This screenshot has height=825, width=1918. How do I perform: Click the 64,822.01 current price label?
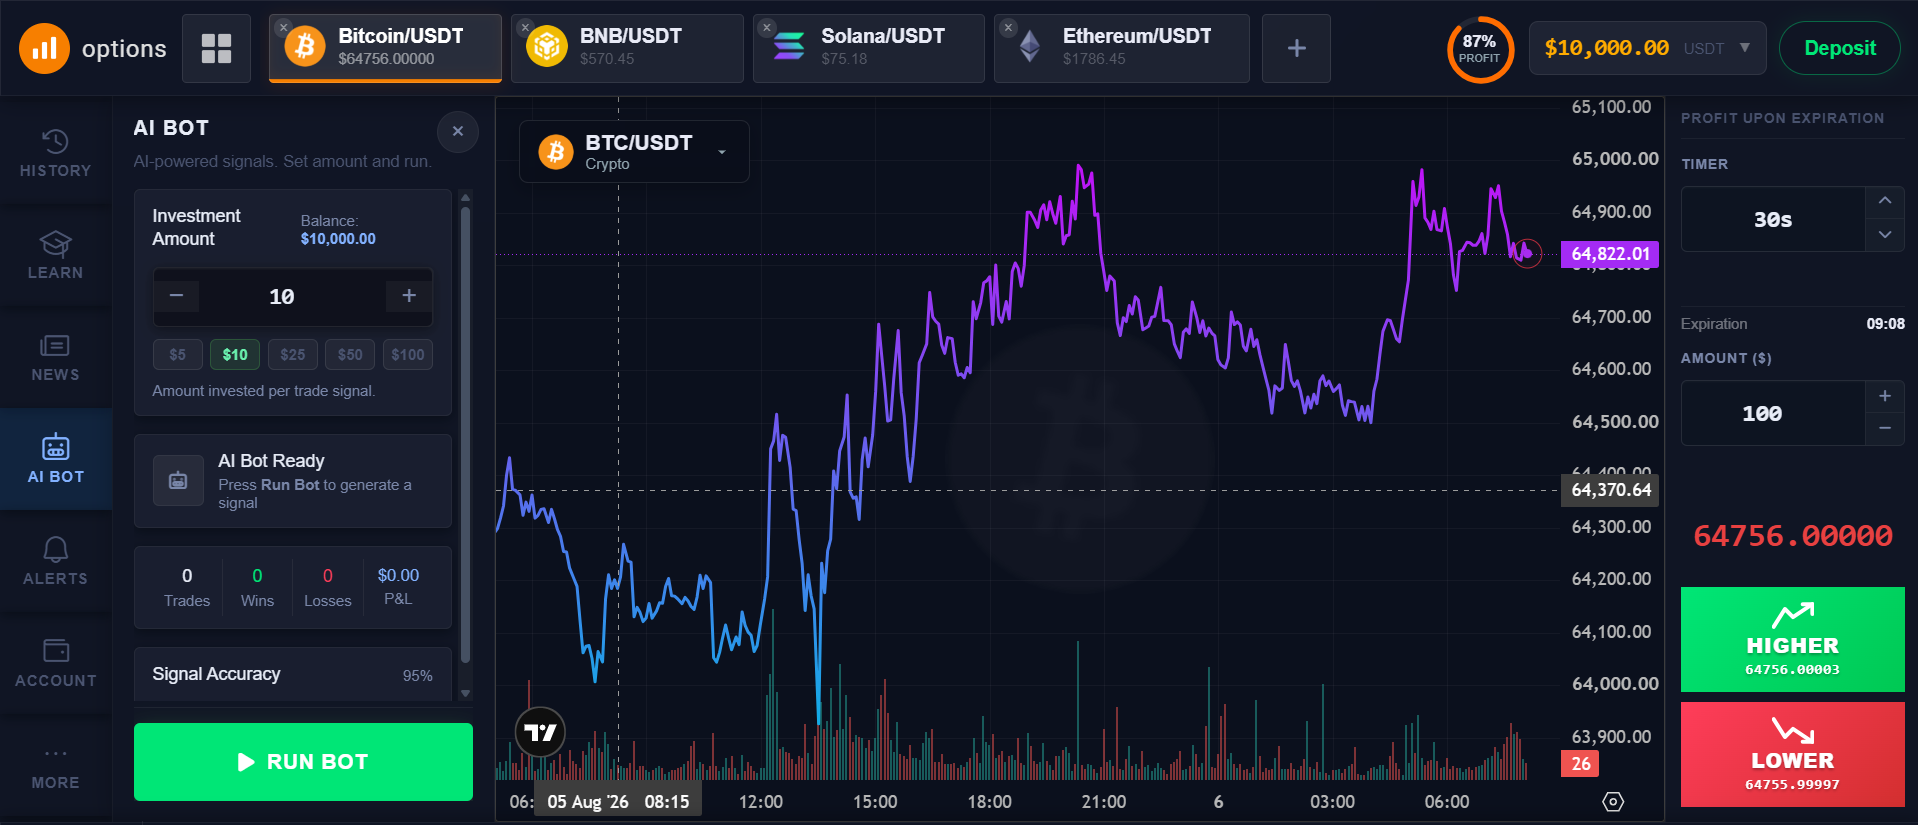(x=1610, y=254)
